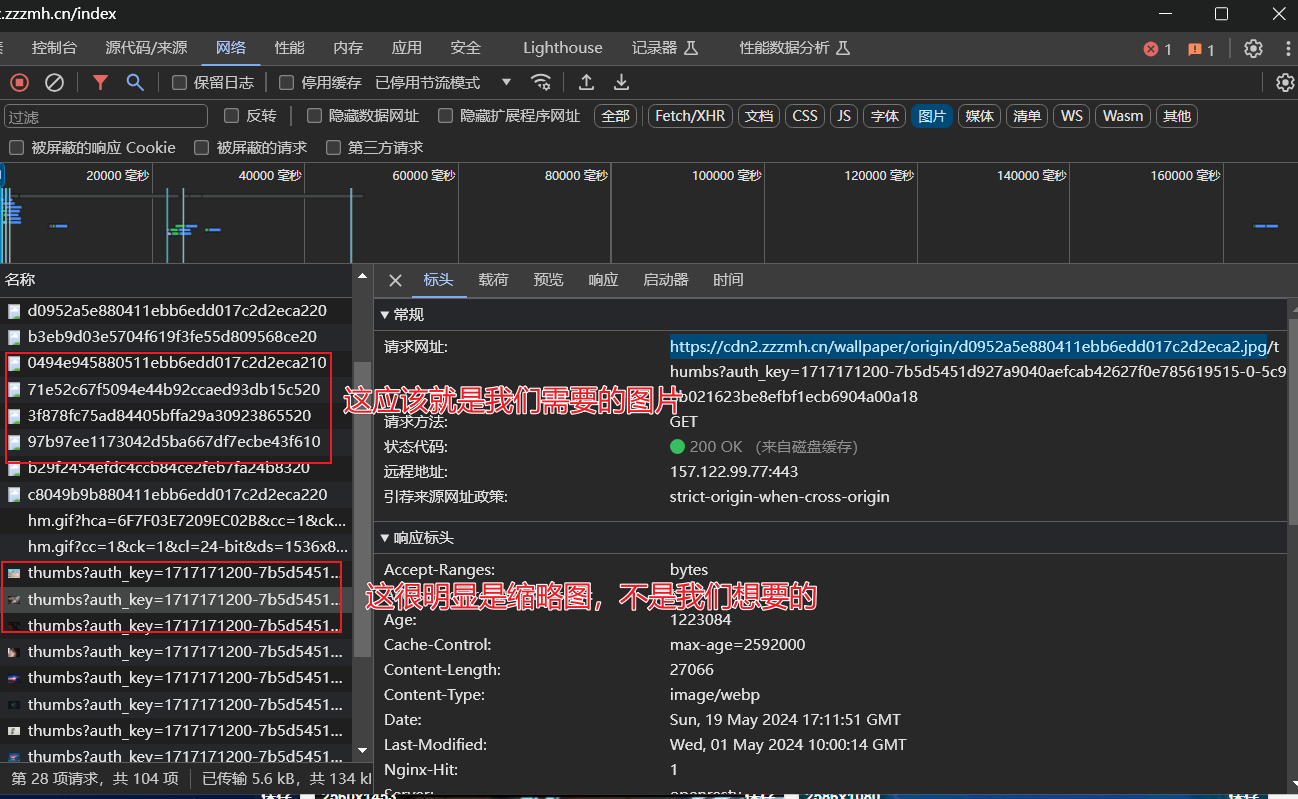Open the Lighthouse tab
The width and height of the screenshot is (1298, 799).
point(563,48)
